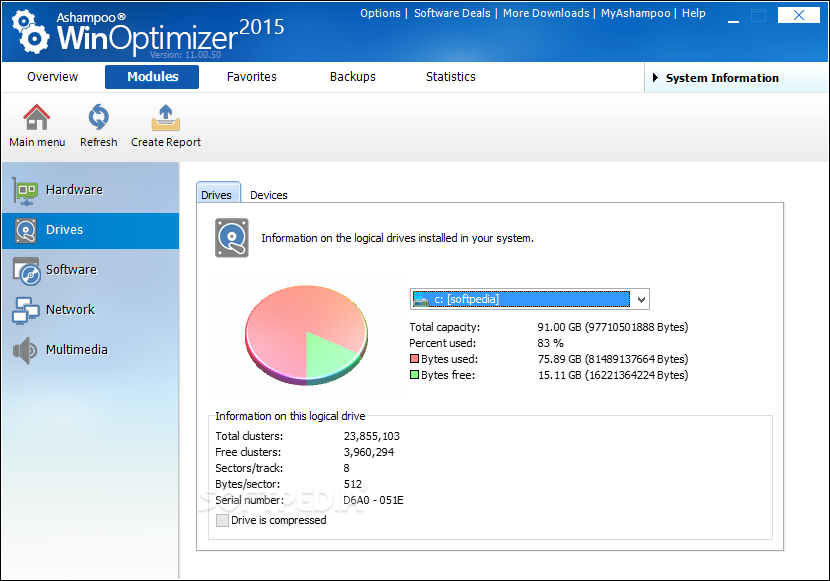Screen dimensions: 830x581
Task: Open the Favorites tab
Action: (x=251, y=77)
